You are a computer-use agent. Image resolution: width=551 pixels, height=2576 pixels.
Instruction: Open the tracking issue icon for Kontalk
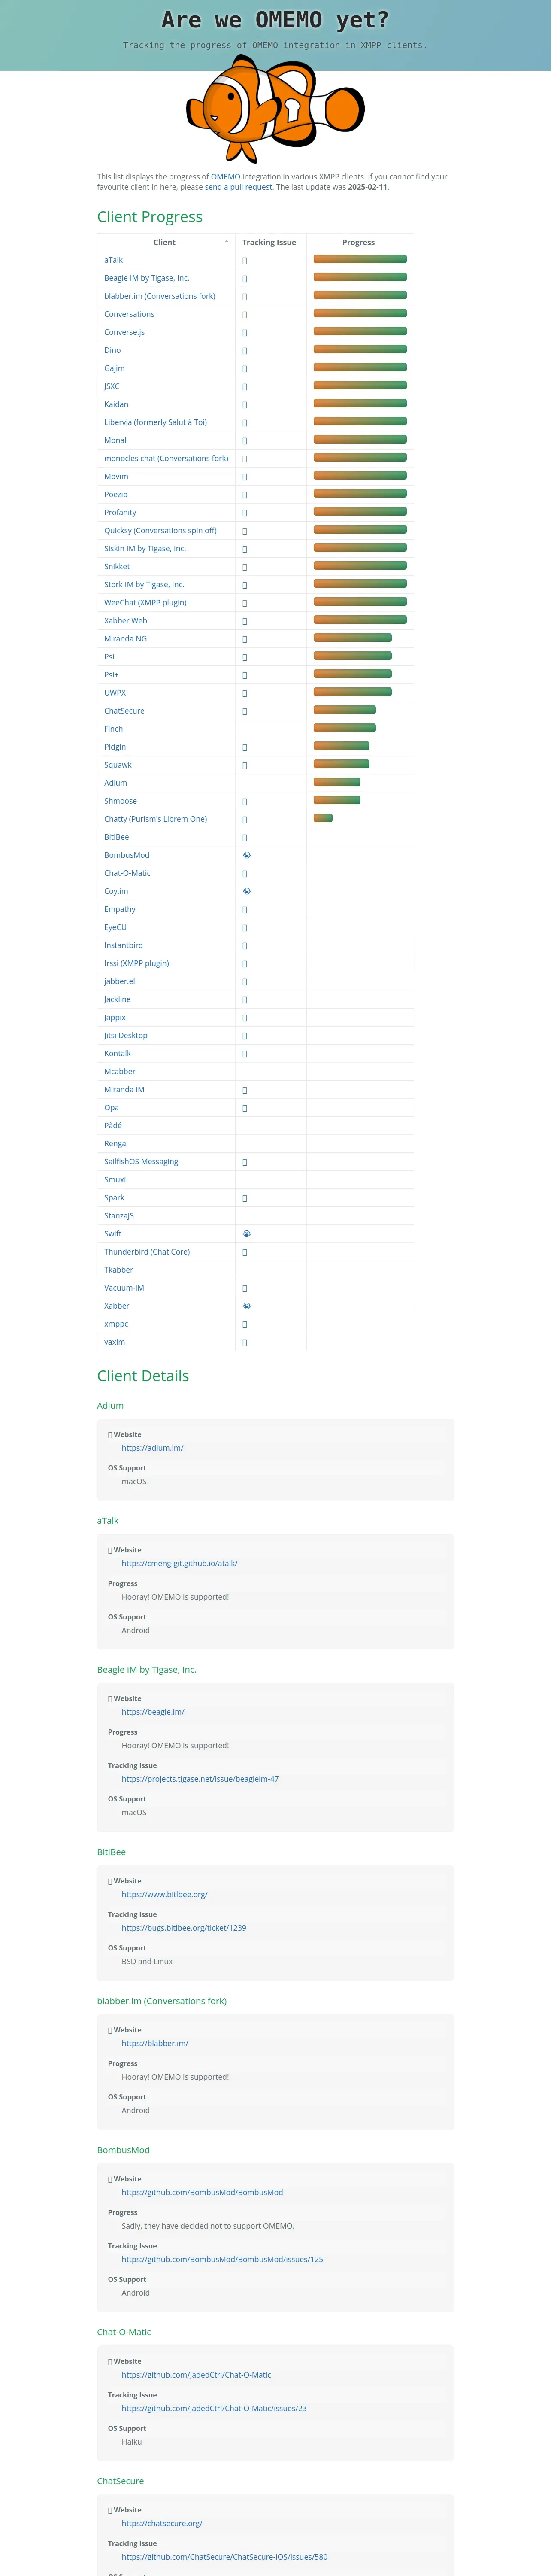(x=245, y=1054)
